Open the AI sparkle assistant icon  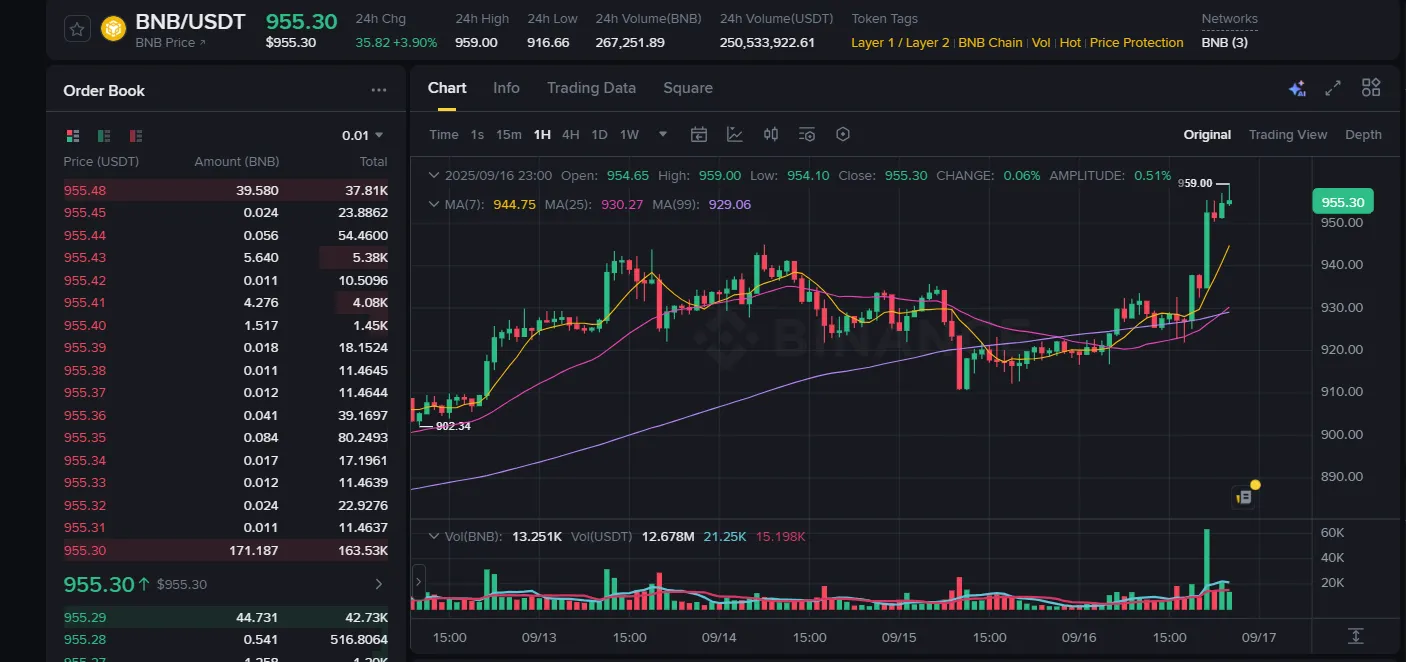[x=1297, y=88]
